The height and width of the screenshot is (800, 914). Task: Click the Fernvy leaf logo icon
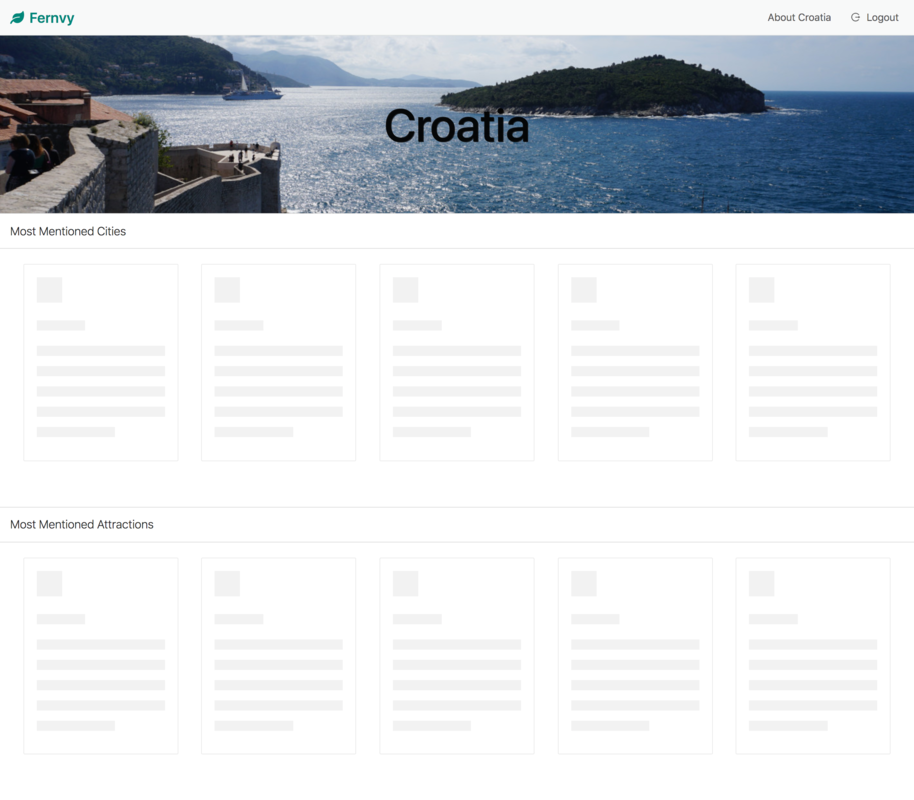[x=17, y=18]
